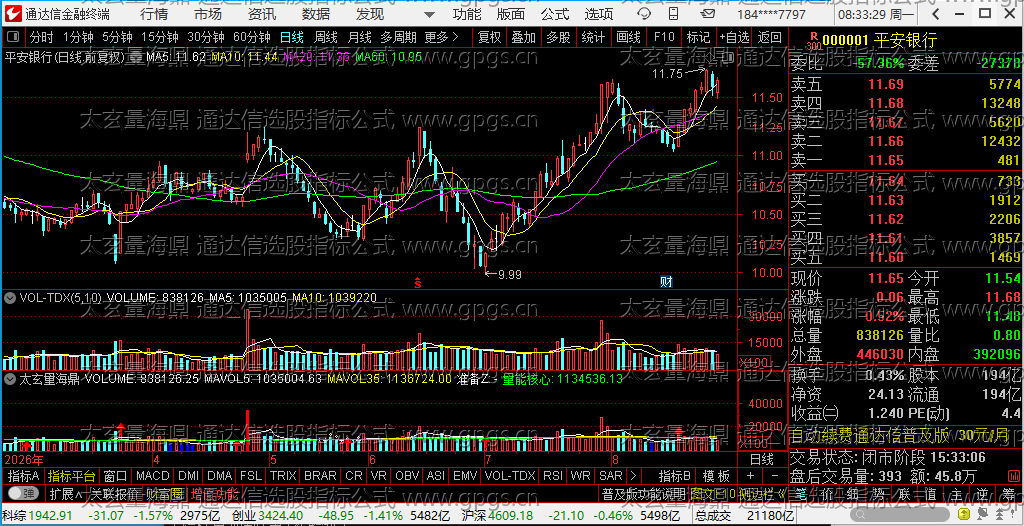Select the 30分钟 period
Image resolution: width=1024 pixels, height=526 pixels.
tap(206, 37)
